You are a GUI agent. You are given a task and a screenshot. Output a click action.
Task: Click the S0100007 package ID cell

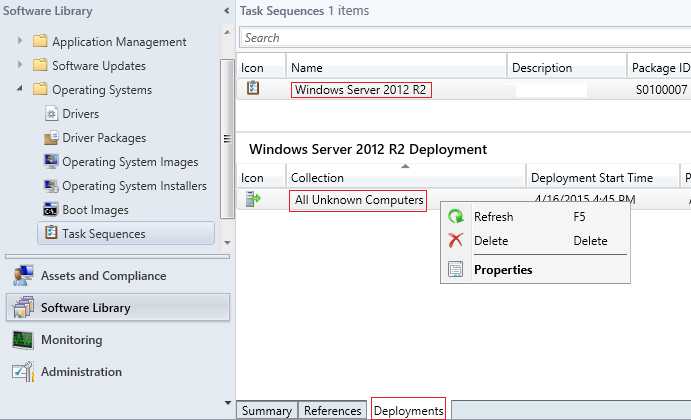(x=661, y=90)
